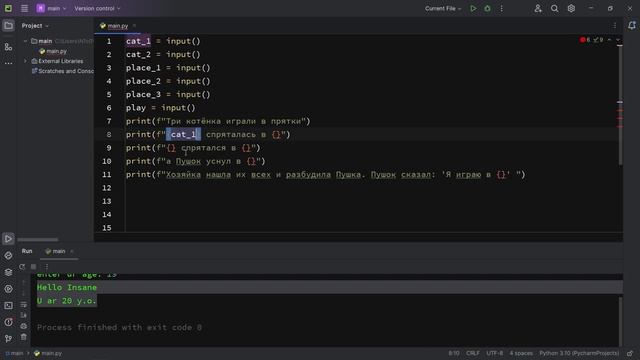640x360 pixels.
Task: Open the Structure tool window icon
Action: pyautogui.click(x=8, y=47)
